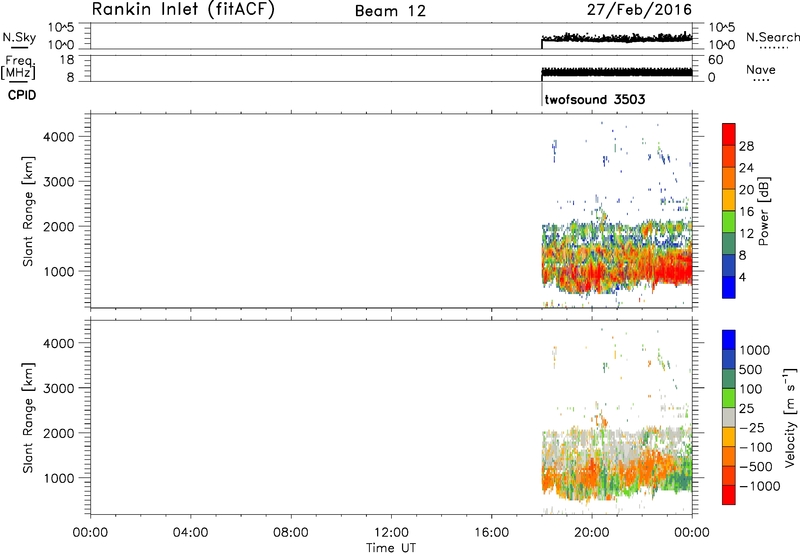The height and width of the screenshot is (554, 800).
Task: Click the 12:00 time axis tick label
Action: [391, 533]
